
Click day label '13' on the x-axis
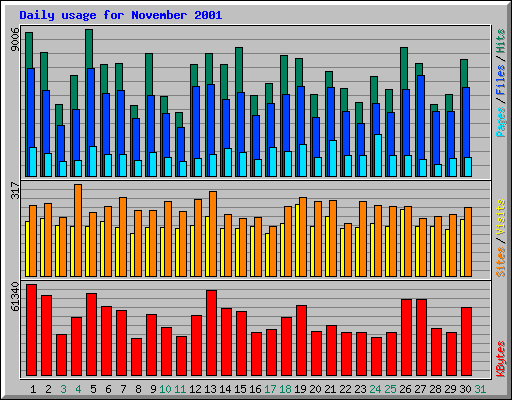210,389
